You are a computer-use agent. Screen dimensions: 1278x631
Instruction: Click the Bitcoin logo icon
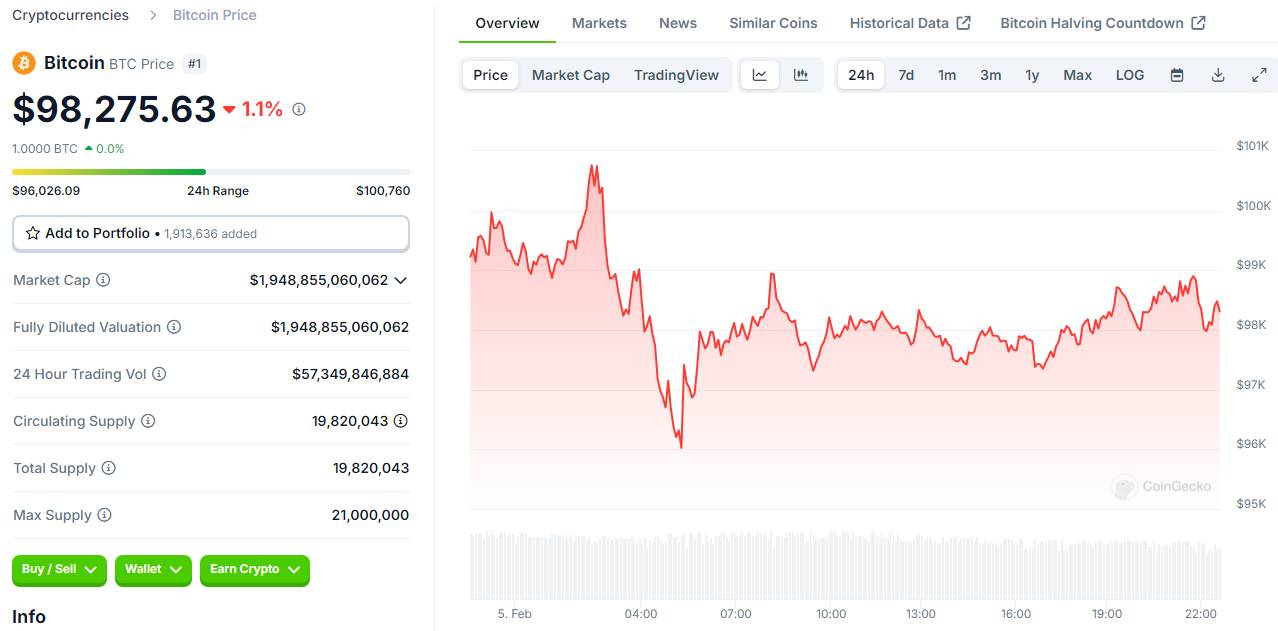click(24, 63)
